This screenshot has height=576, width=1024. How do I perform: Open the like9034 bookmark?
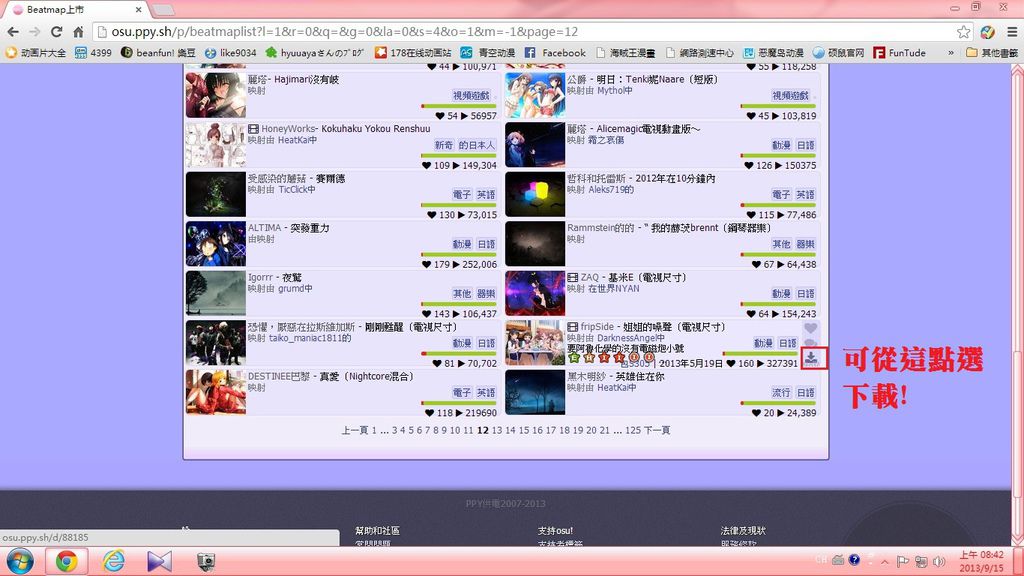pyautogui.click(x=230, y=52)
